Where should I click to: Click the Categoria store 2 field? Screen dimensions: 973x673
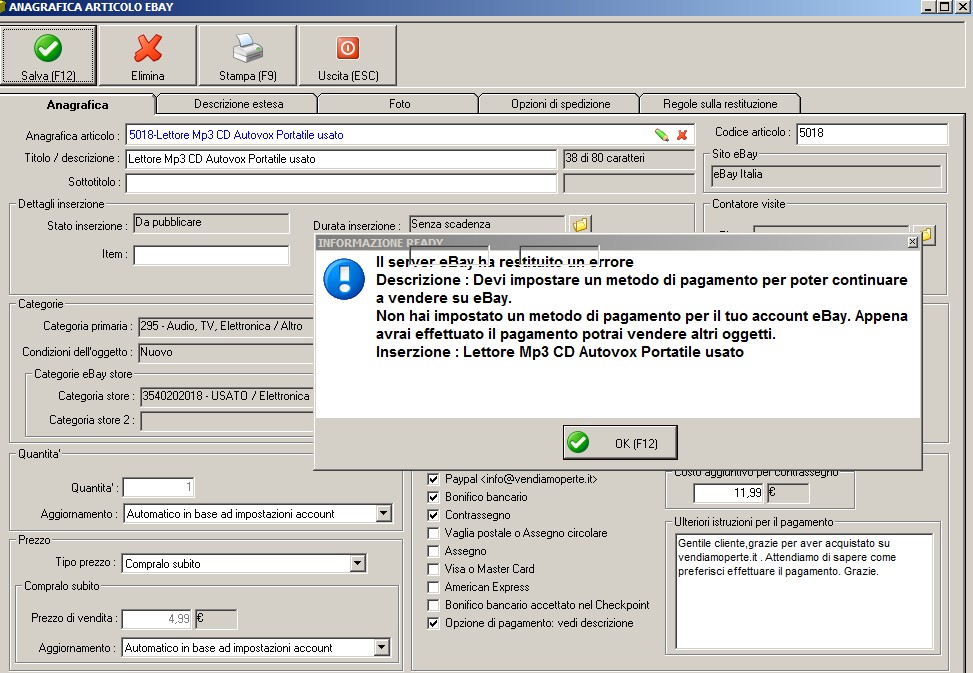pyautogui.click(x=227, y=421)
